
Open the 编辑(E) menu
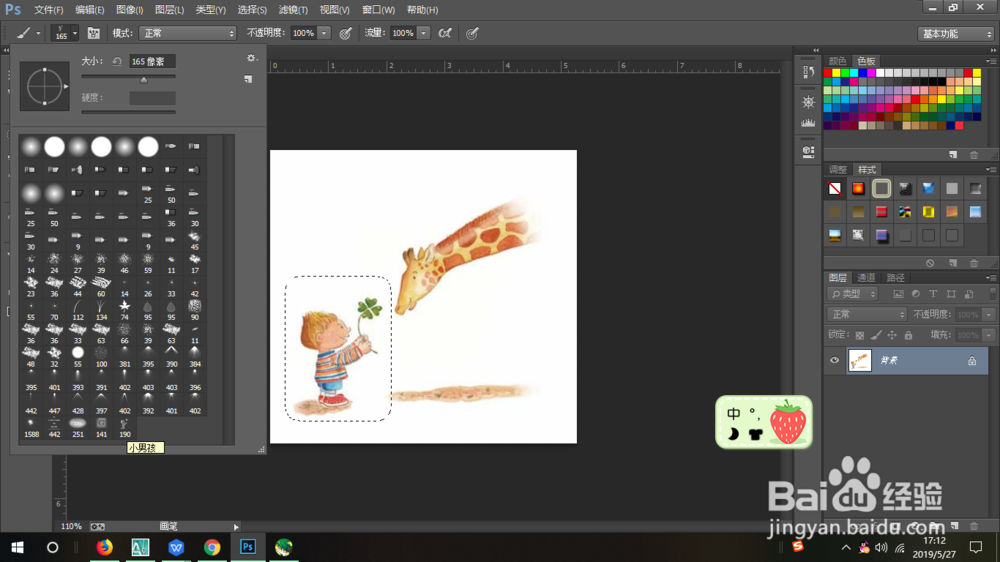tap(89, 10)
